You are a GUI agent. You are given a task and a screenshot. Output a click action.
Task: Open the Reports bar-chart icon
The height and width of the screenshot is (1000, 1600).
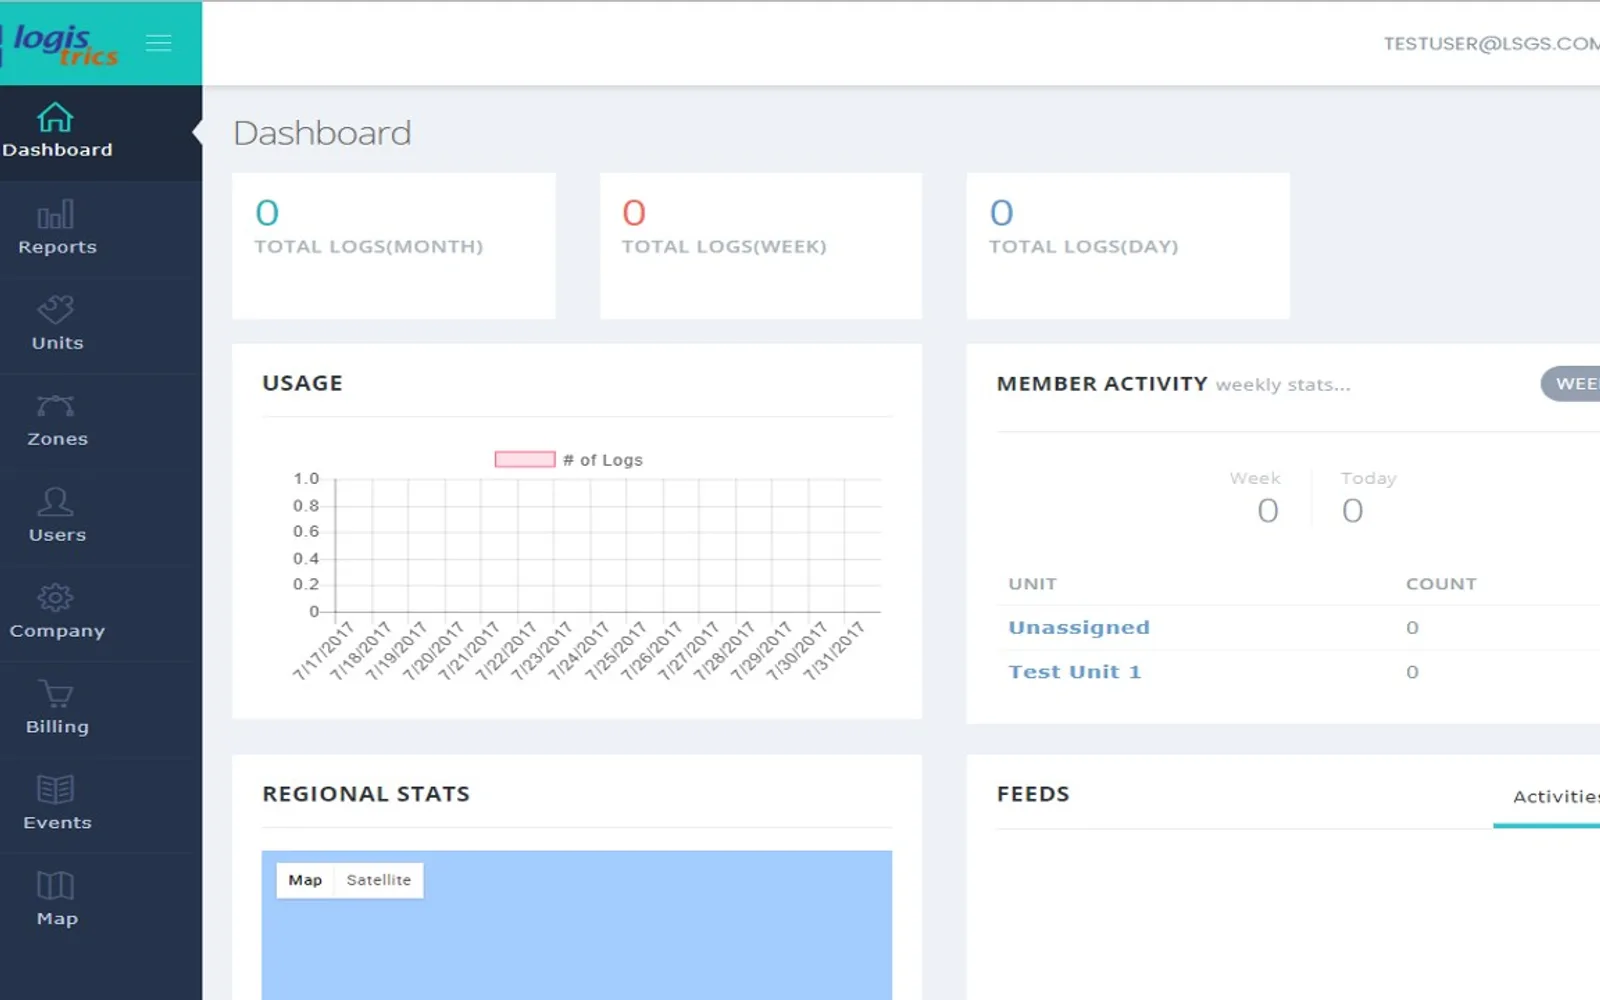55,215
